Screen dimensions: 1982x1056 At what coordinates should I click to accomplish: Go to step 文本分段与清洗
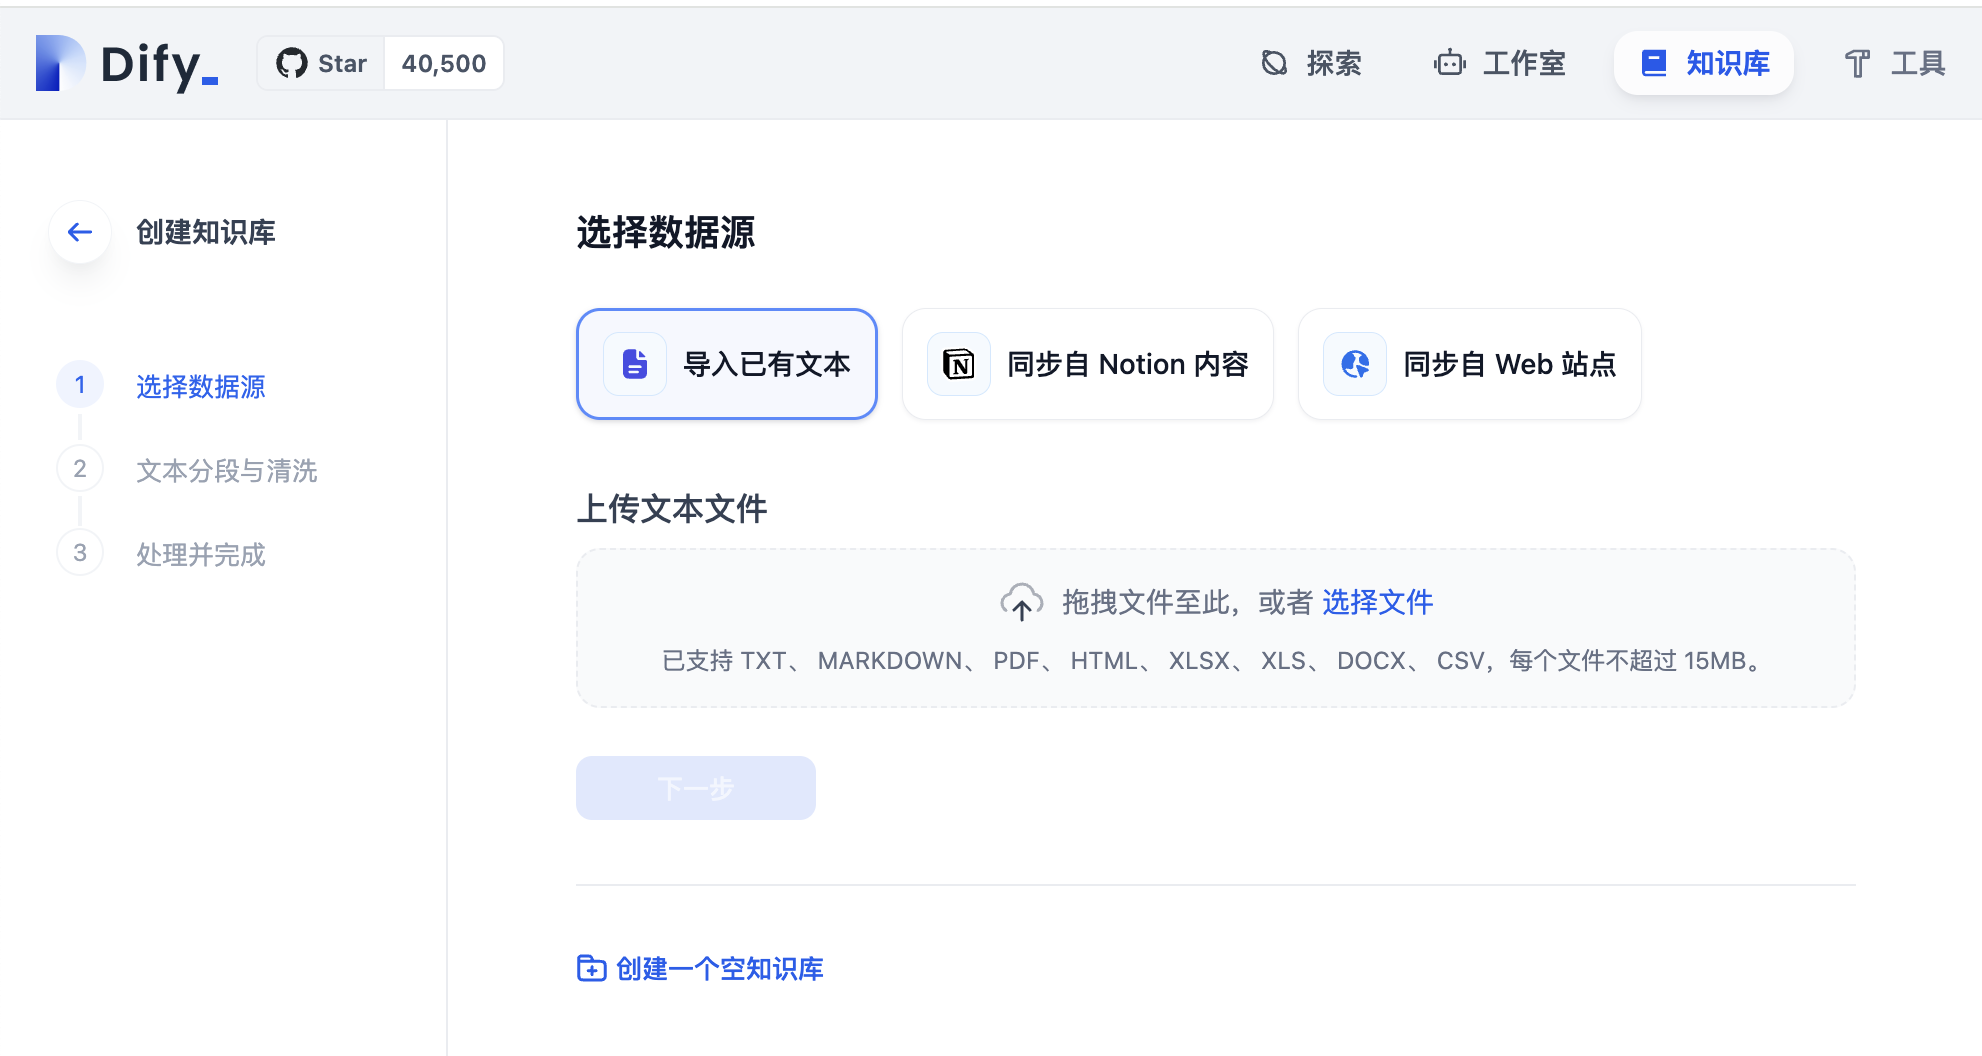[227, 471]
